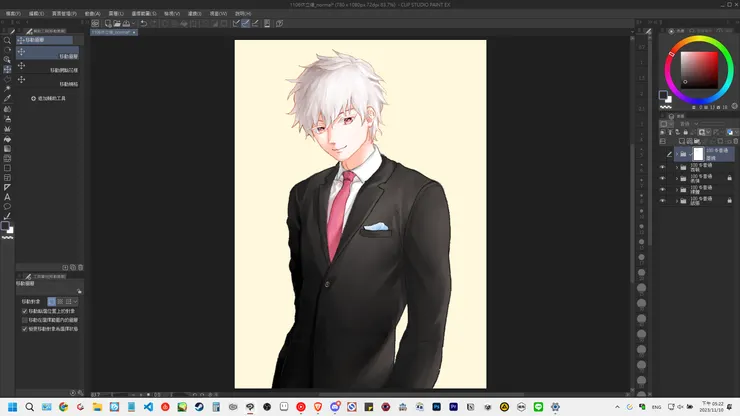The height and width of the screenshot is (416, 740).
Task: Expand the second layer folder arrow
Action: point(677,167)
